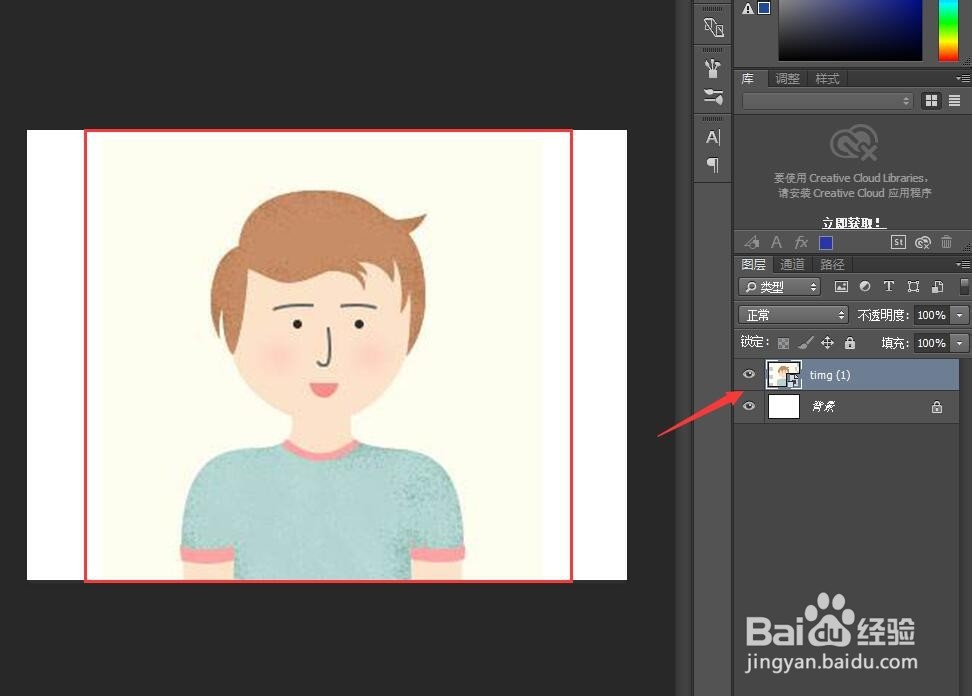Switch to the 样式 (Styles) tab
Image resolution: width=972 pixels, height=696 pixels.
coord(827,79)
